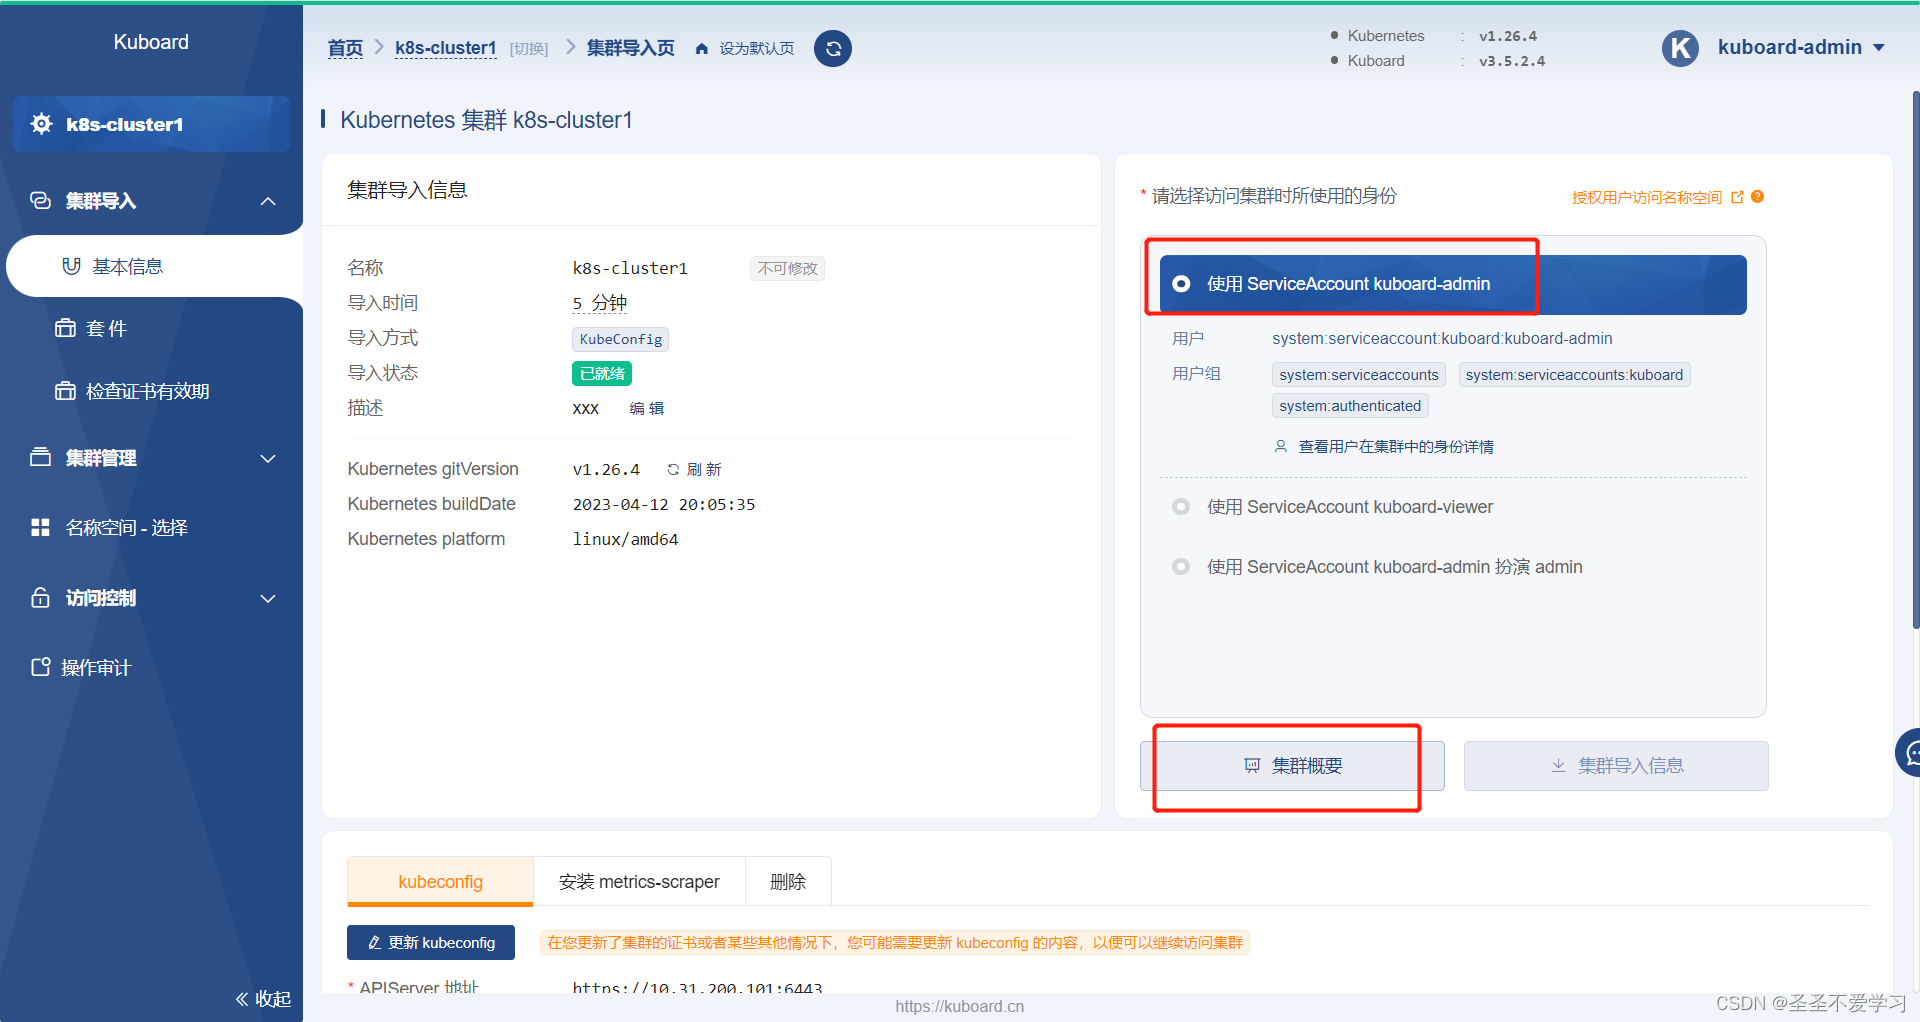The height and width of the screenshot is (1022, 1920).
Task: Switch to the 删除 tab
Action: point(788,881)
